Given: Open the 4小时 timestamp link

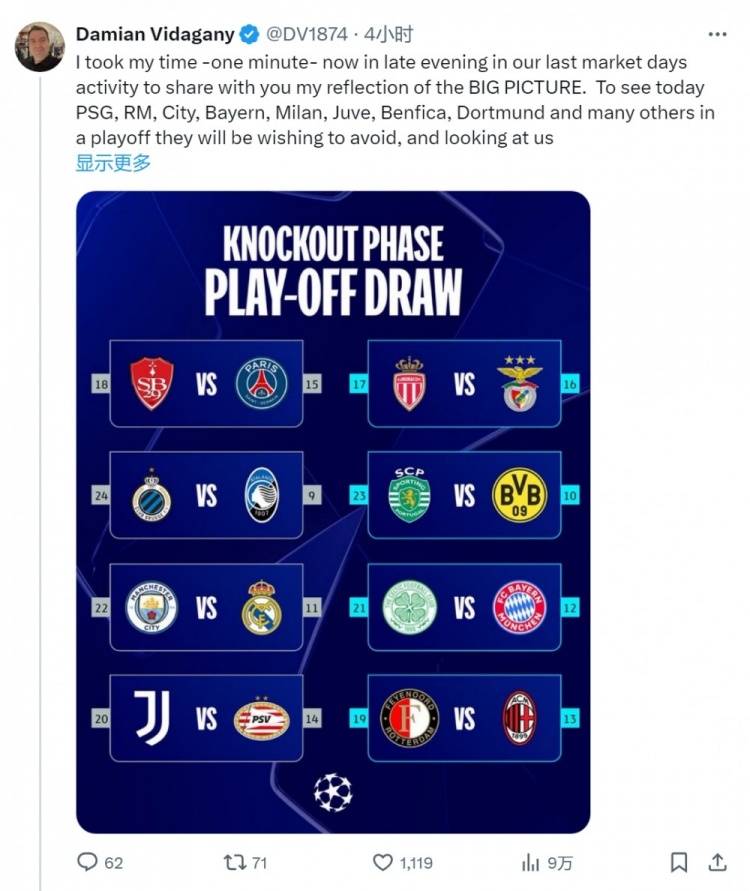Looking at the screenshot, I should (389, 35).
